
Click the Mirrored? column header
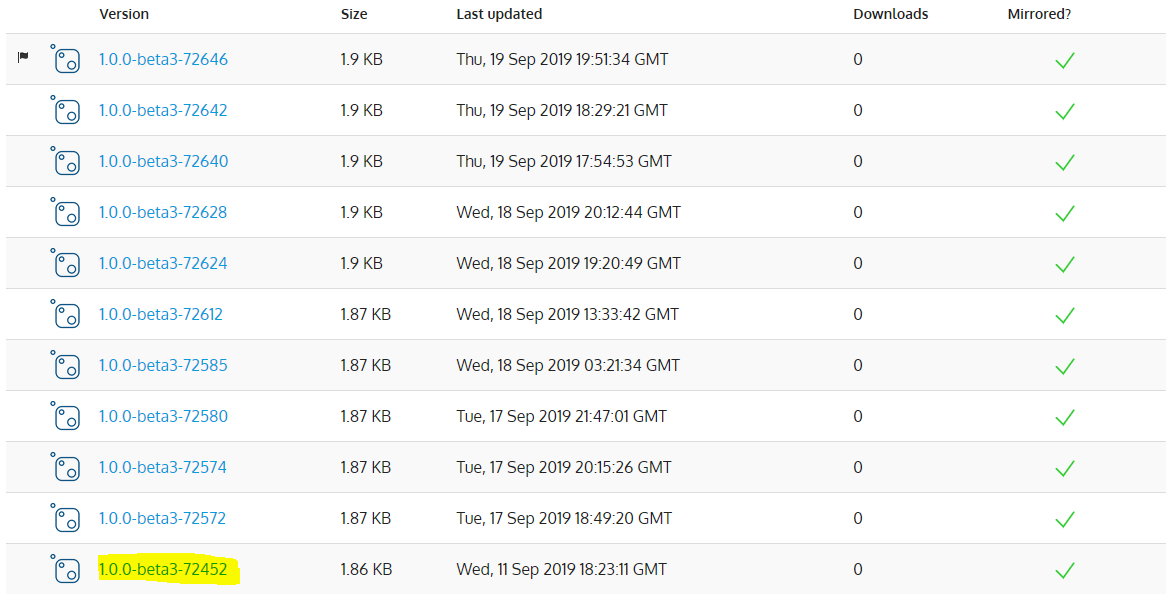pyautogui.click(x=1039, y=14)
